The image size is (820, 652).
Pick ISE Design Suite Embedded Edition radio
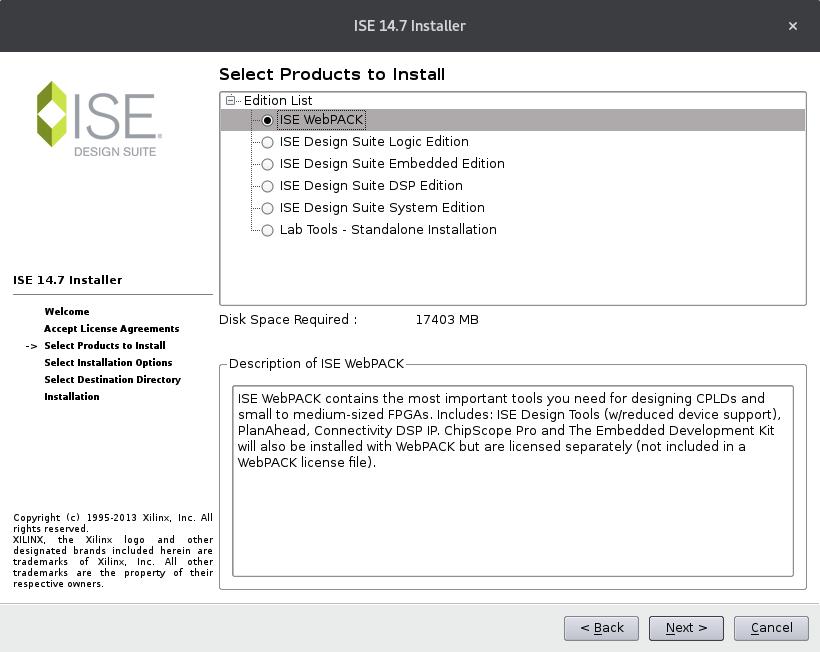pyautogui.click(x=267, y=164)
